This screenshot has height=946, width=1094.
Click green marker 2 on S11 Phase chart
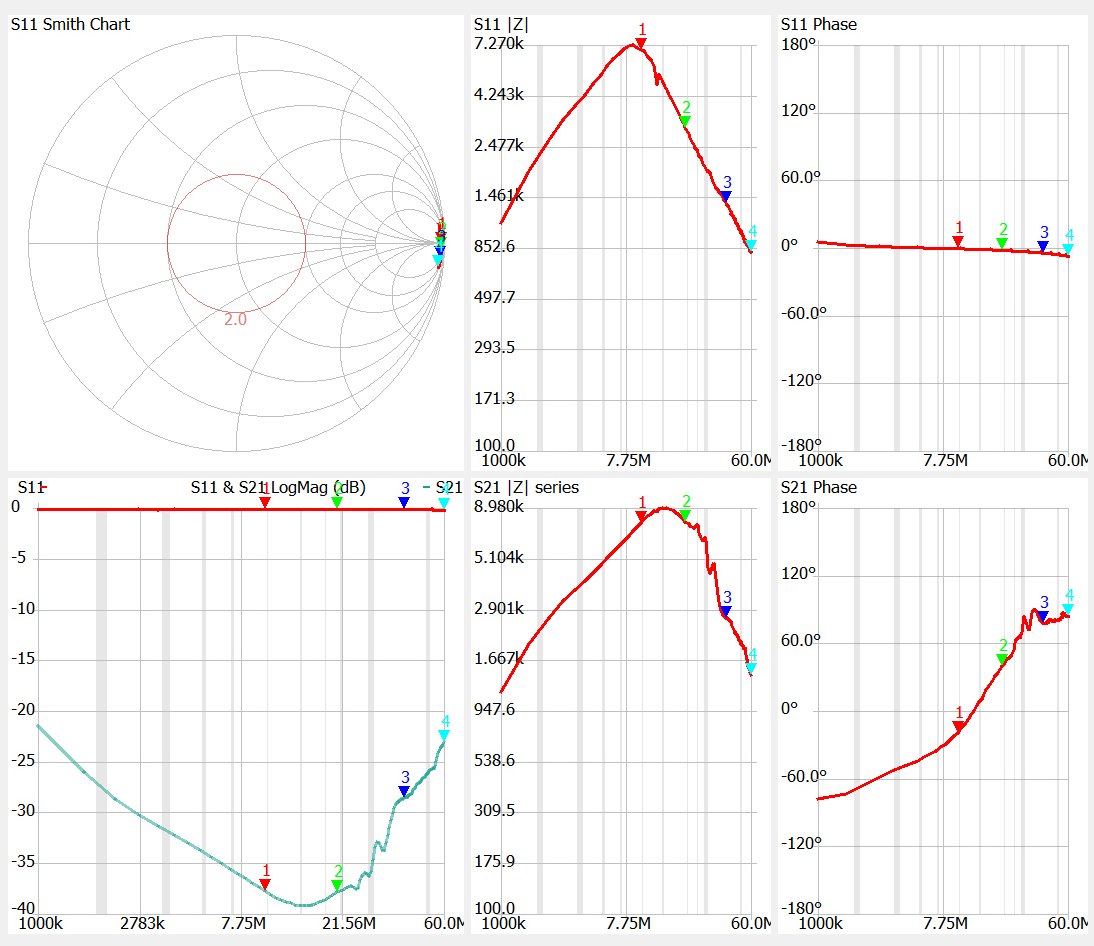pyautogui.click(x=1002, y=243)
